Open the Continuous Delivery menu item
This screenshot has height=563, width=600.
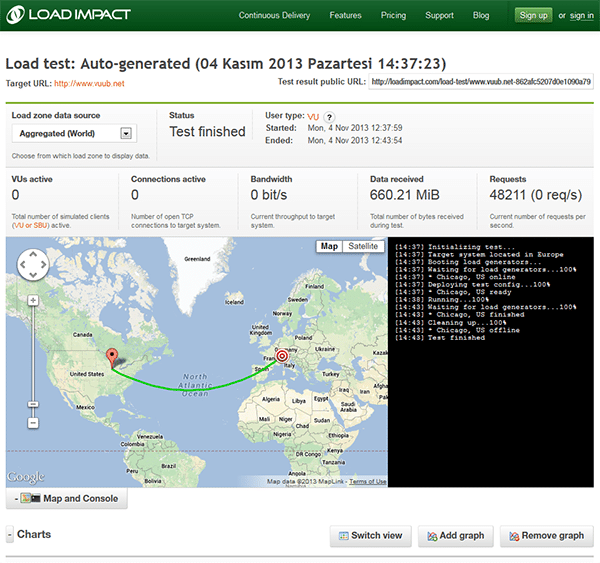tap(274, 16)
